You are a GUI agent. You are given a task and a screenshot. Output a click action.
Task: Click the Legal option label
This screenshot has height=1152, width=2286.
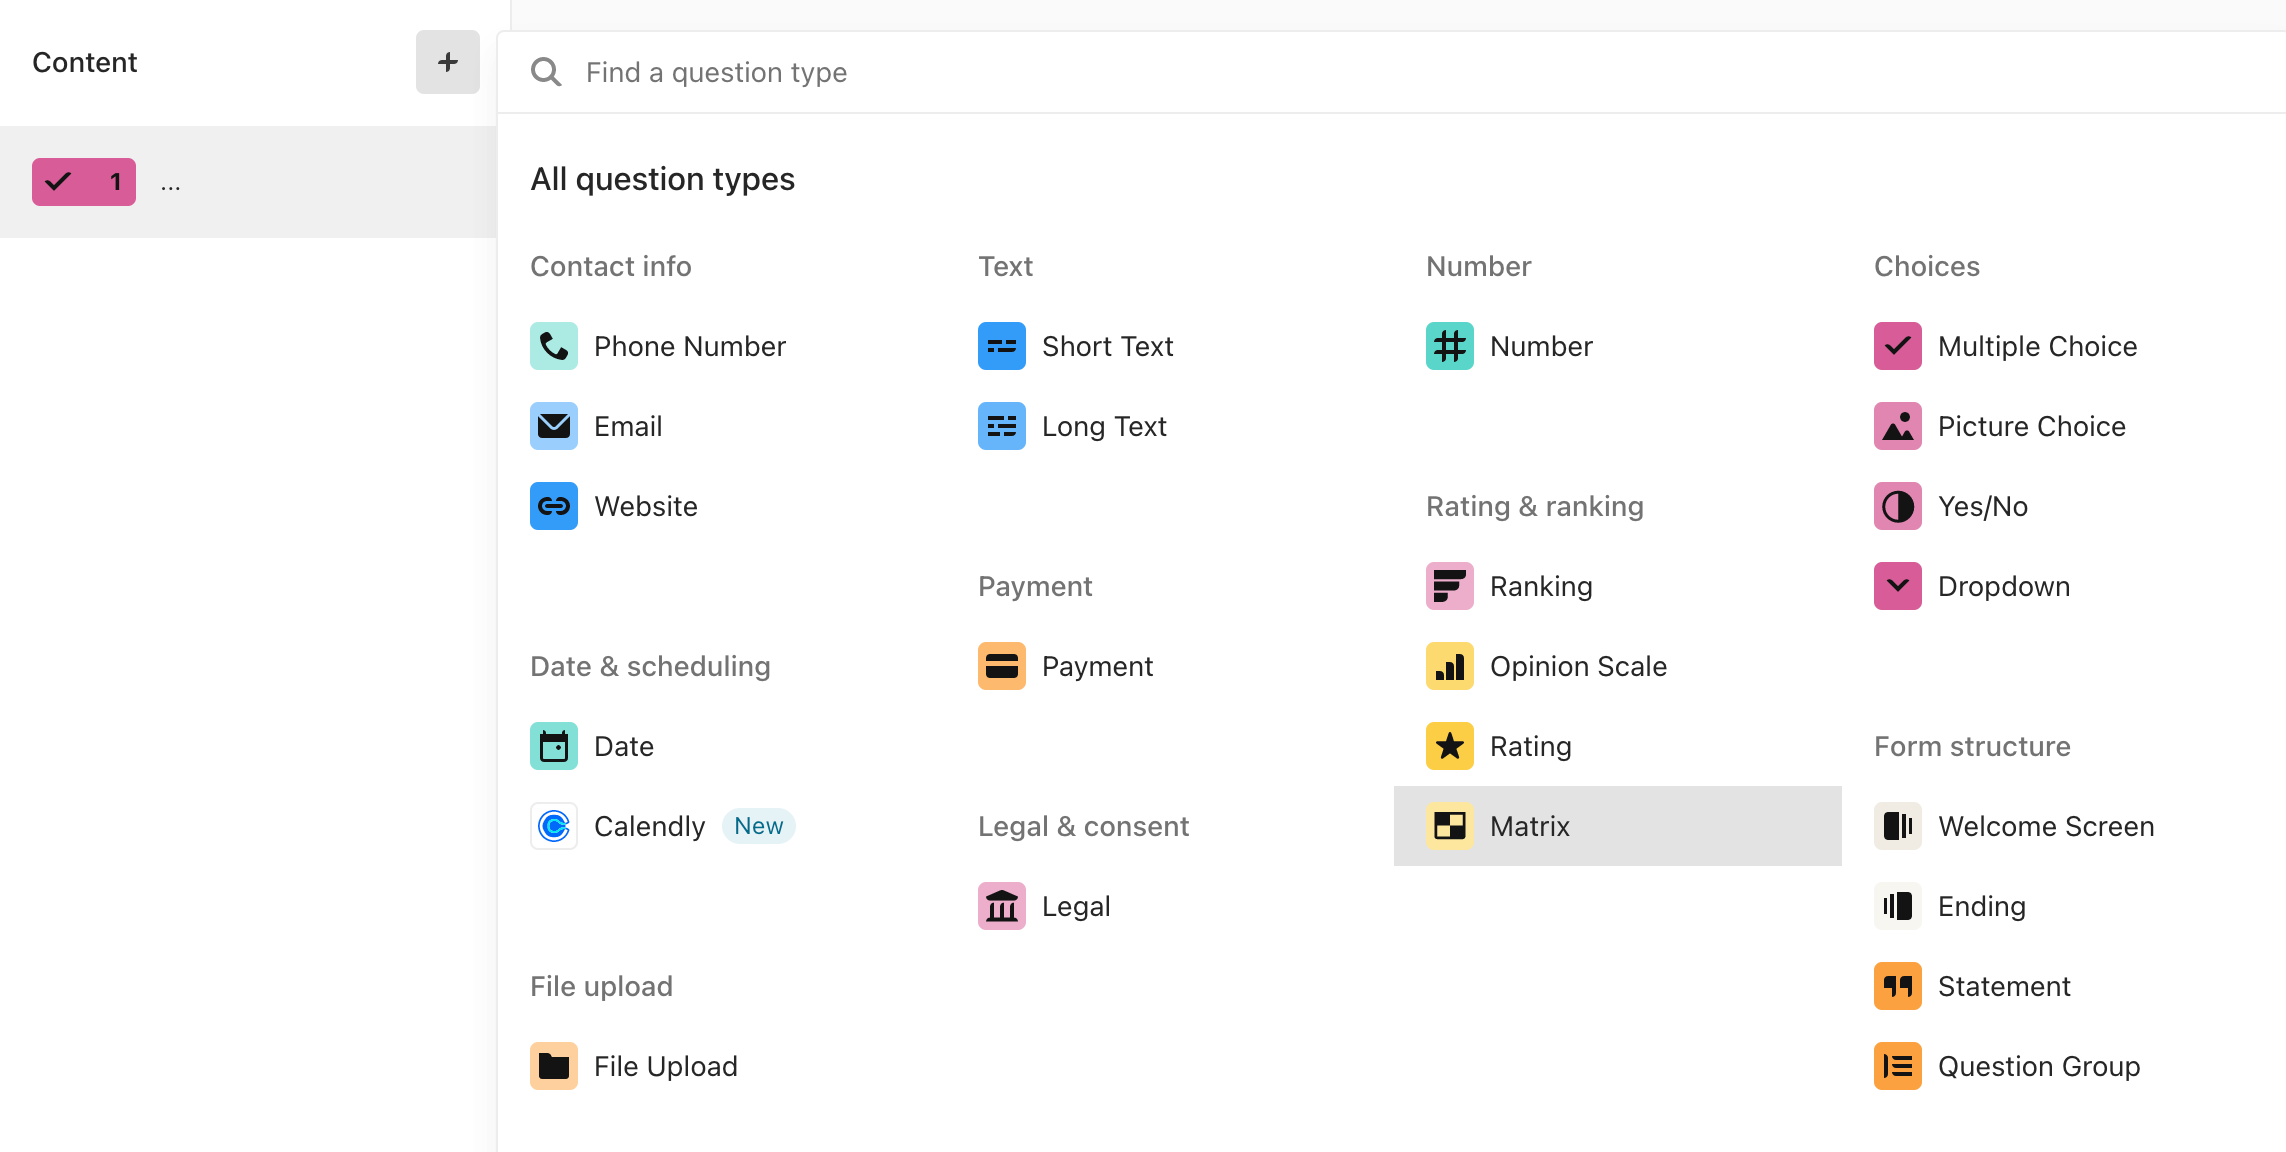pyautogui.click(x=1076, y=906)
